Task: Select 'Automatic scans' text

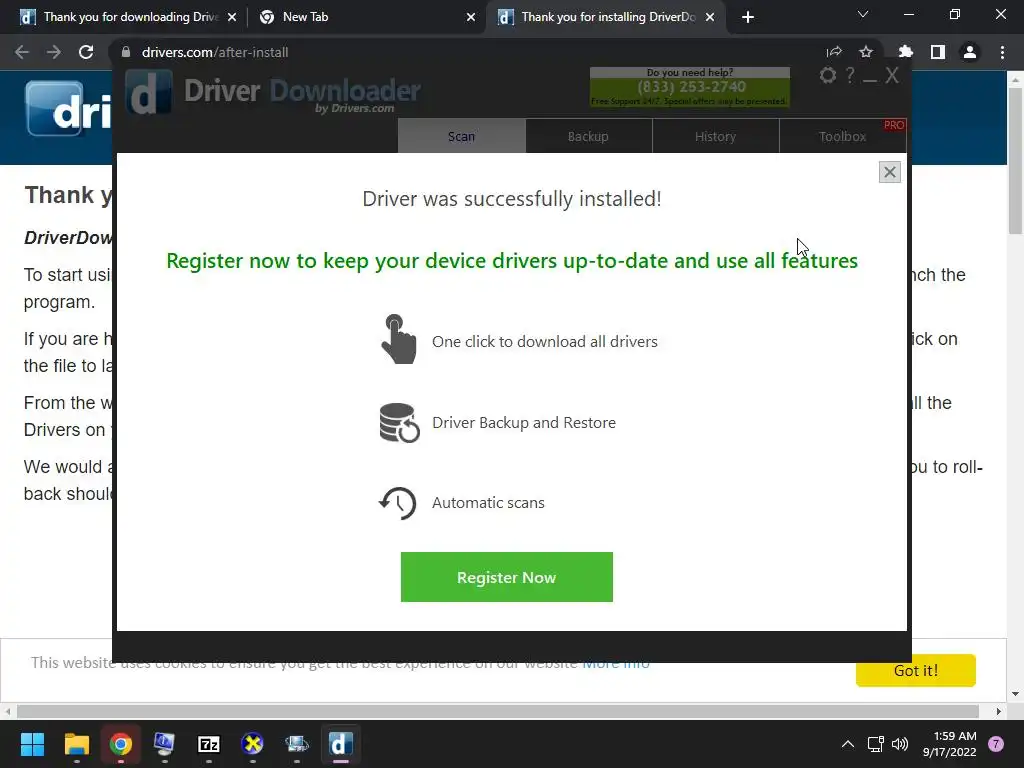Action: [488, 503]
